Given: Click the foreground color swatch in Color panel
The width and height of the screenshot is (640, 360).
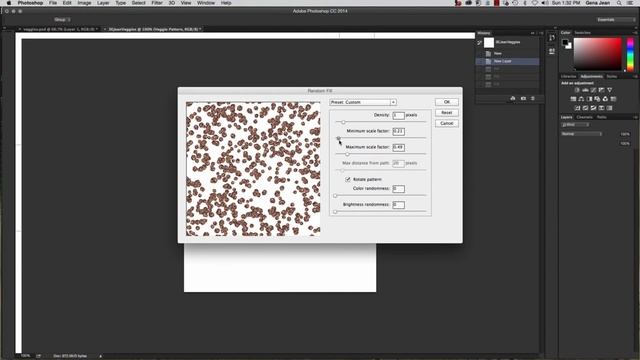Looking at the screenshot, I should [x=565, y=42].
